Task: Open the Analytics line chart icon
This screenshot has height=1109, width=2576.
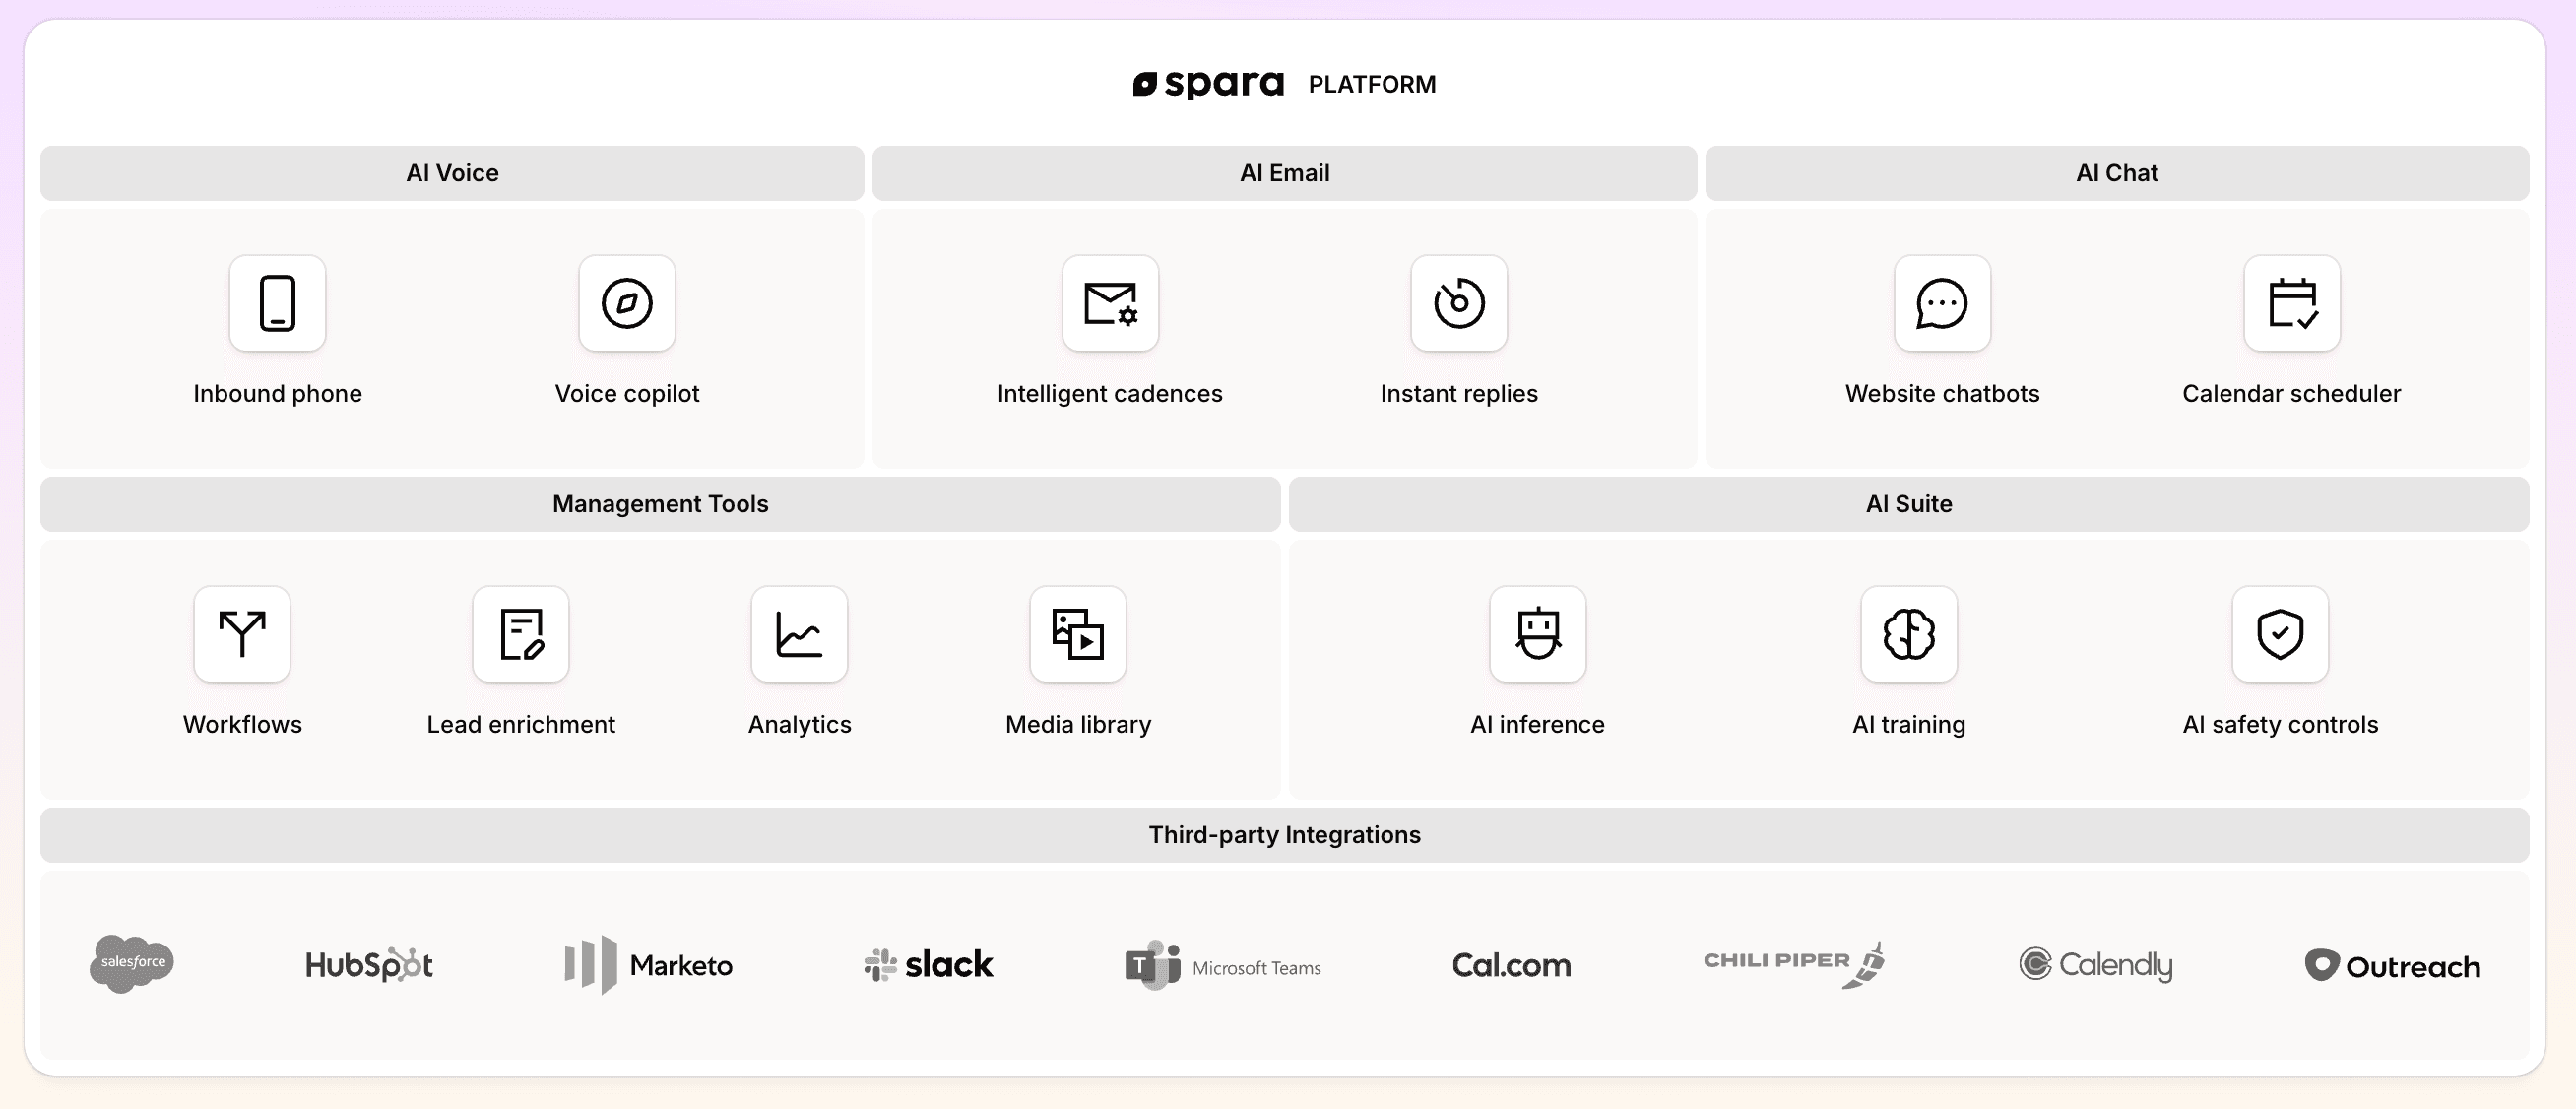Action: tap(799, 635)
